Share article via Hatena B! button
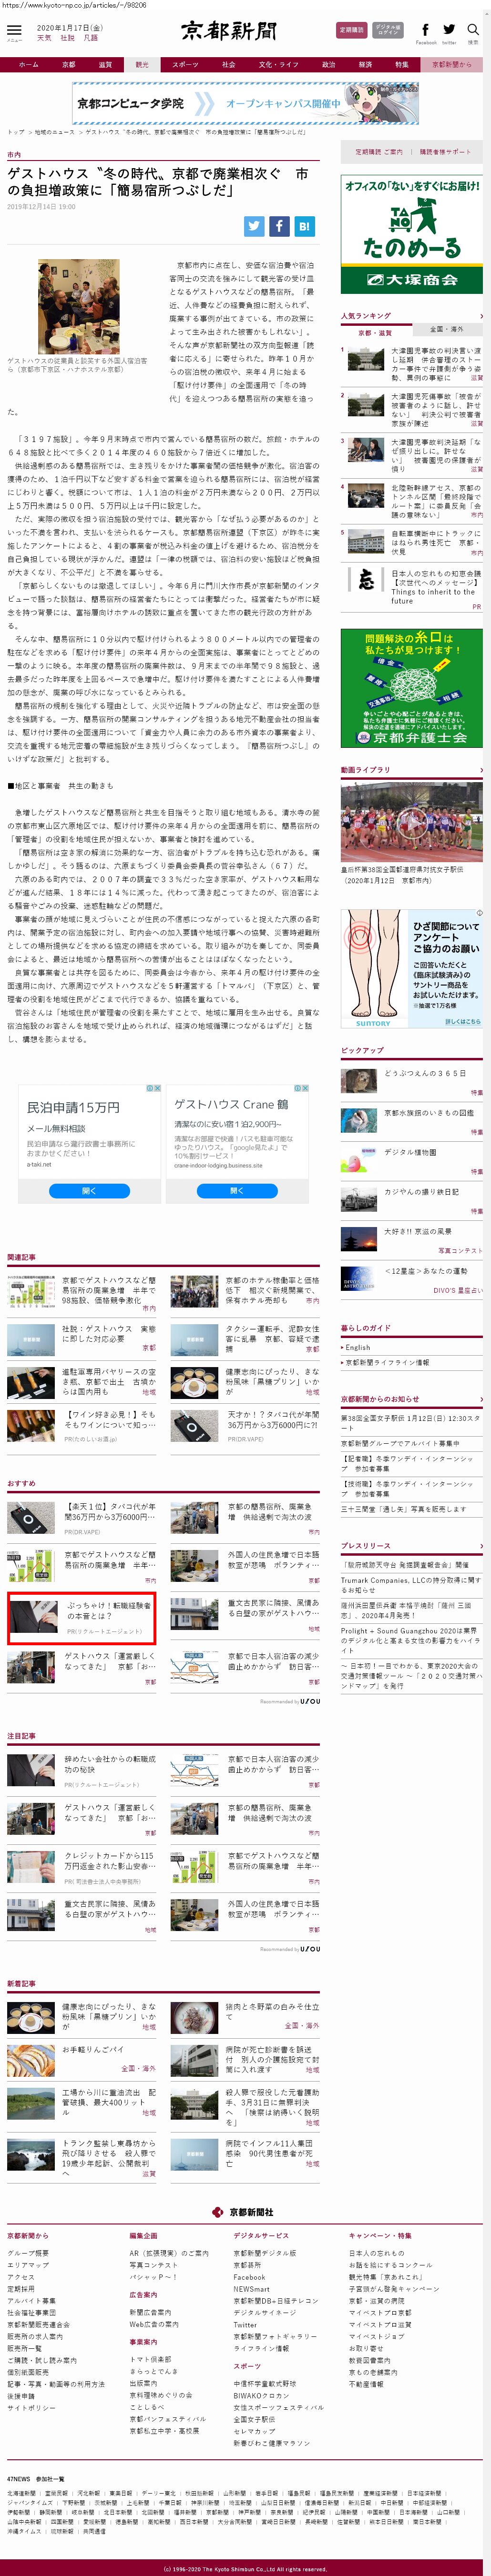Viewport: 491px width, 2576px height. tap(304, 226)
